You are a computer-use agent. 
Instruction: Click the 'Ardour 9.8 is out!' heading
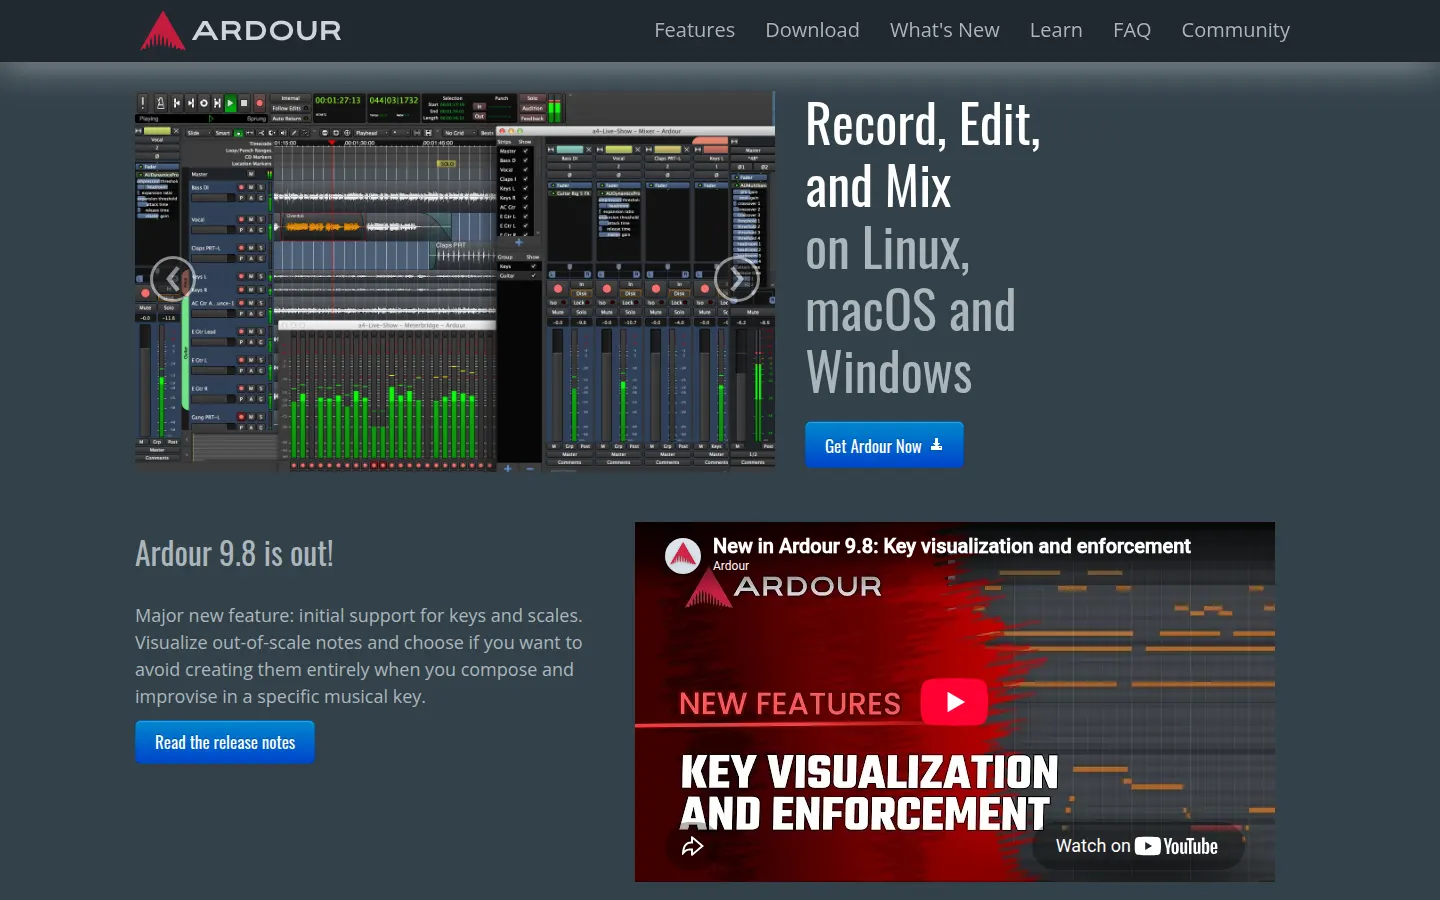pos(234,553)
